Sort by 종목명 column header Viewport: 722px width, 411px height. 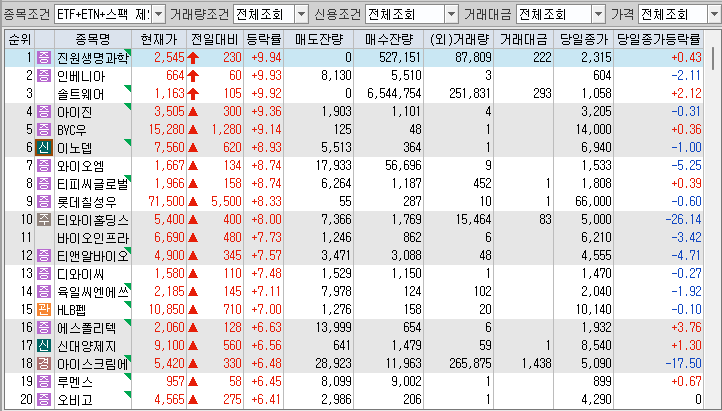(x=93, y=39)
